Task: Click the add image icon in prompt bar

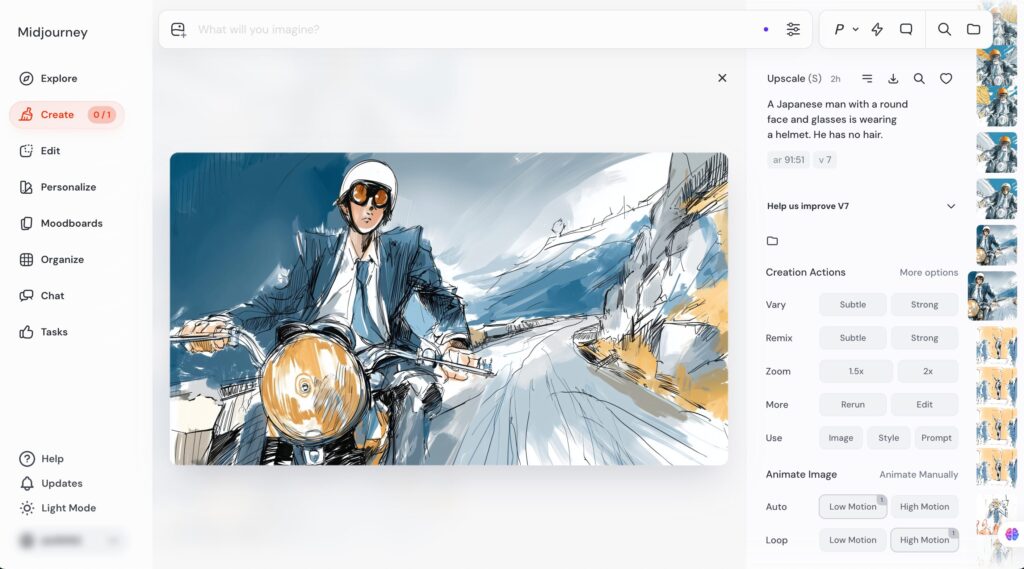Action: point(179,30)
